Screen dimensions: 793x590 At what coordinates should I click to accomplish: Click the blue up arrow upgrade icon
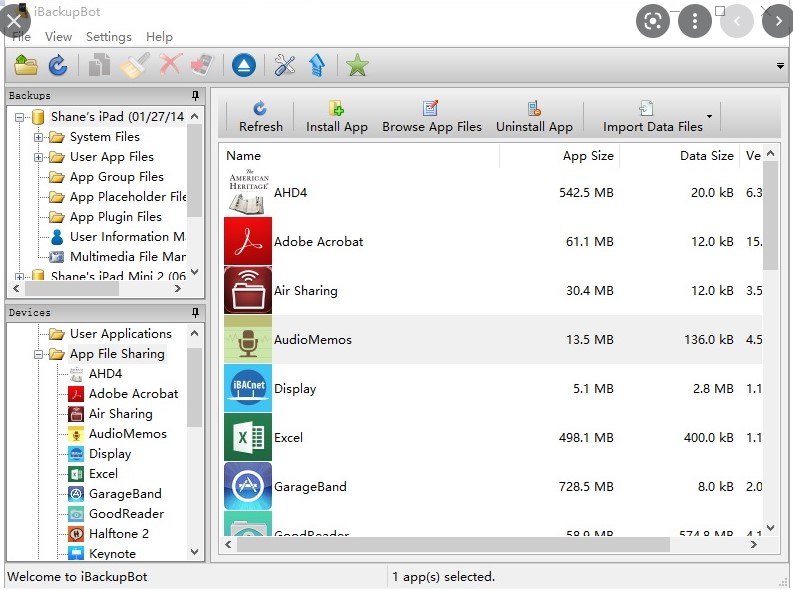pos(317,65)
